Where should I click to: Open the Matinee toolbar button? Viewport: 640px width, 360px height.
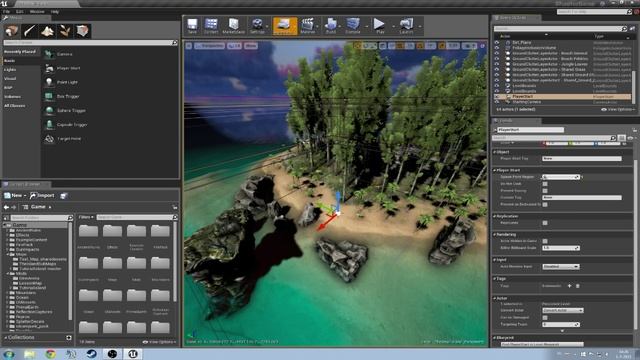(307, 26)
